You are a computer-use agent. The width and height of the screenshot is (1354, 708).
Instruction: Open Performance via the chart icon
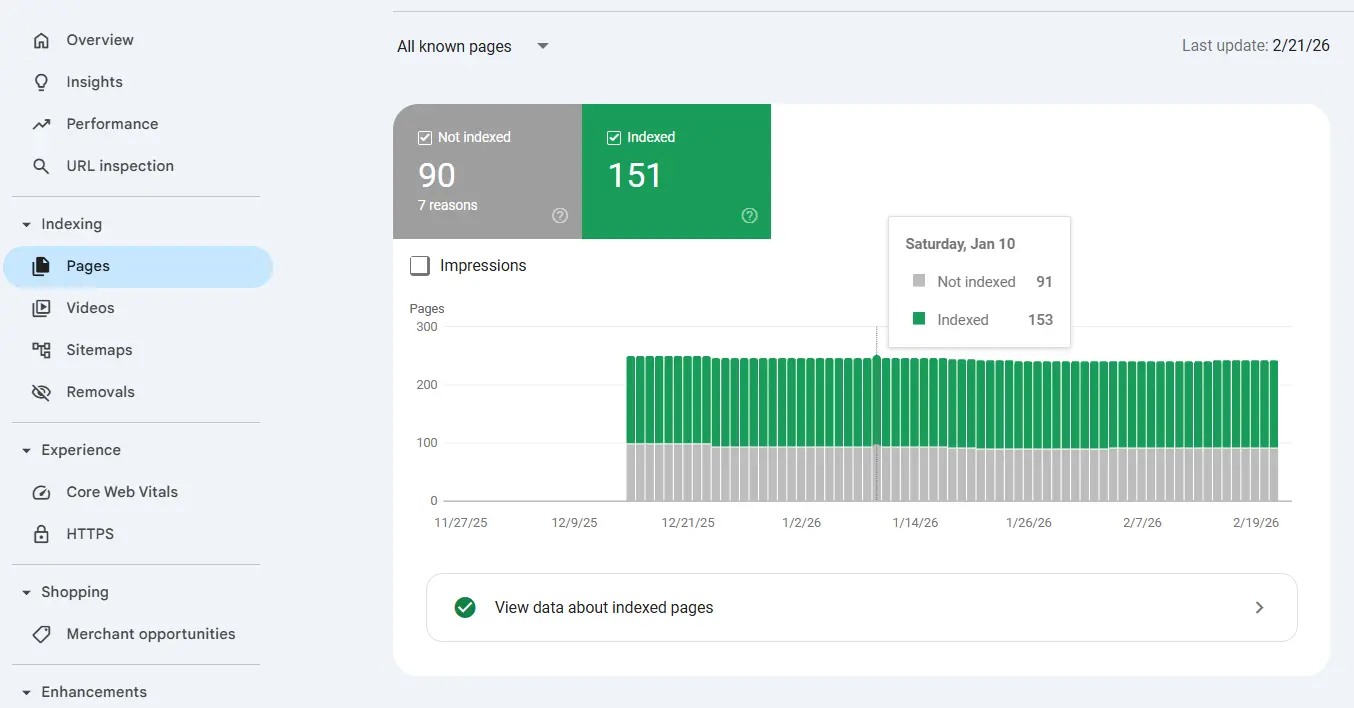(x=40, y=123)
